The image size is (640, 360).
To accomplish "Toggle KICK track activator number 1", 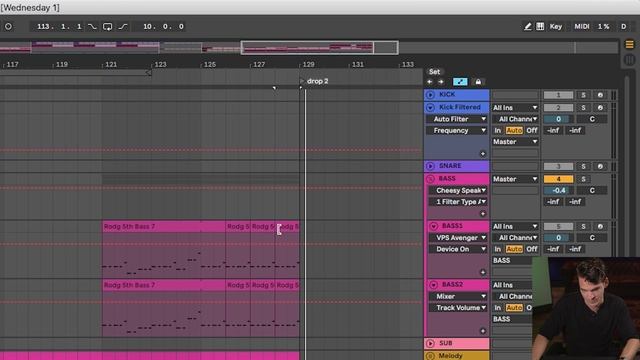I will [558, 95].
